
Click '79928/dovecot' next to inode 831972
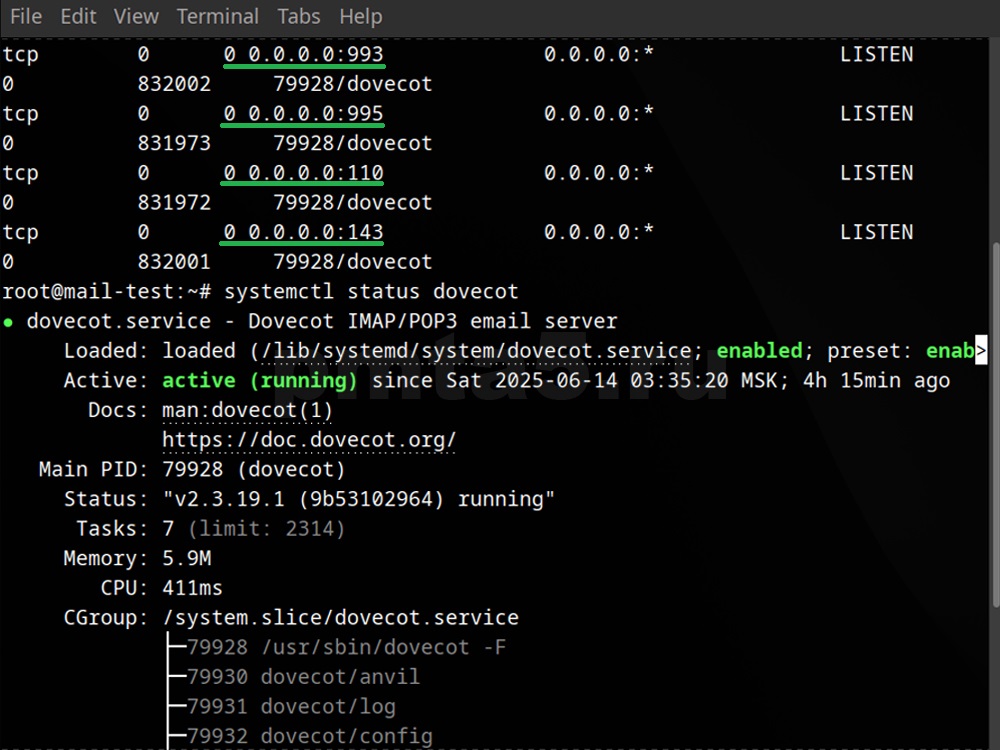click(x=353, y=202)
